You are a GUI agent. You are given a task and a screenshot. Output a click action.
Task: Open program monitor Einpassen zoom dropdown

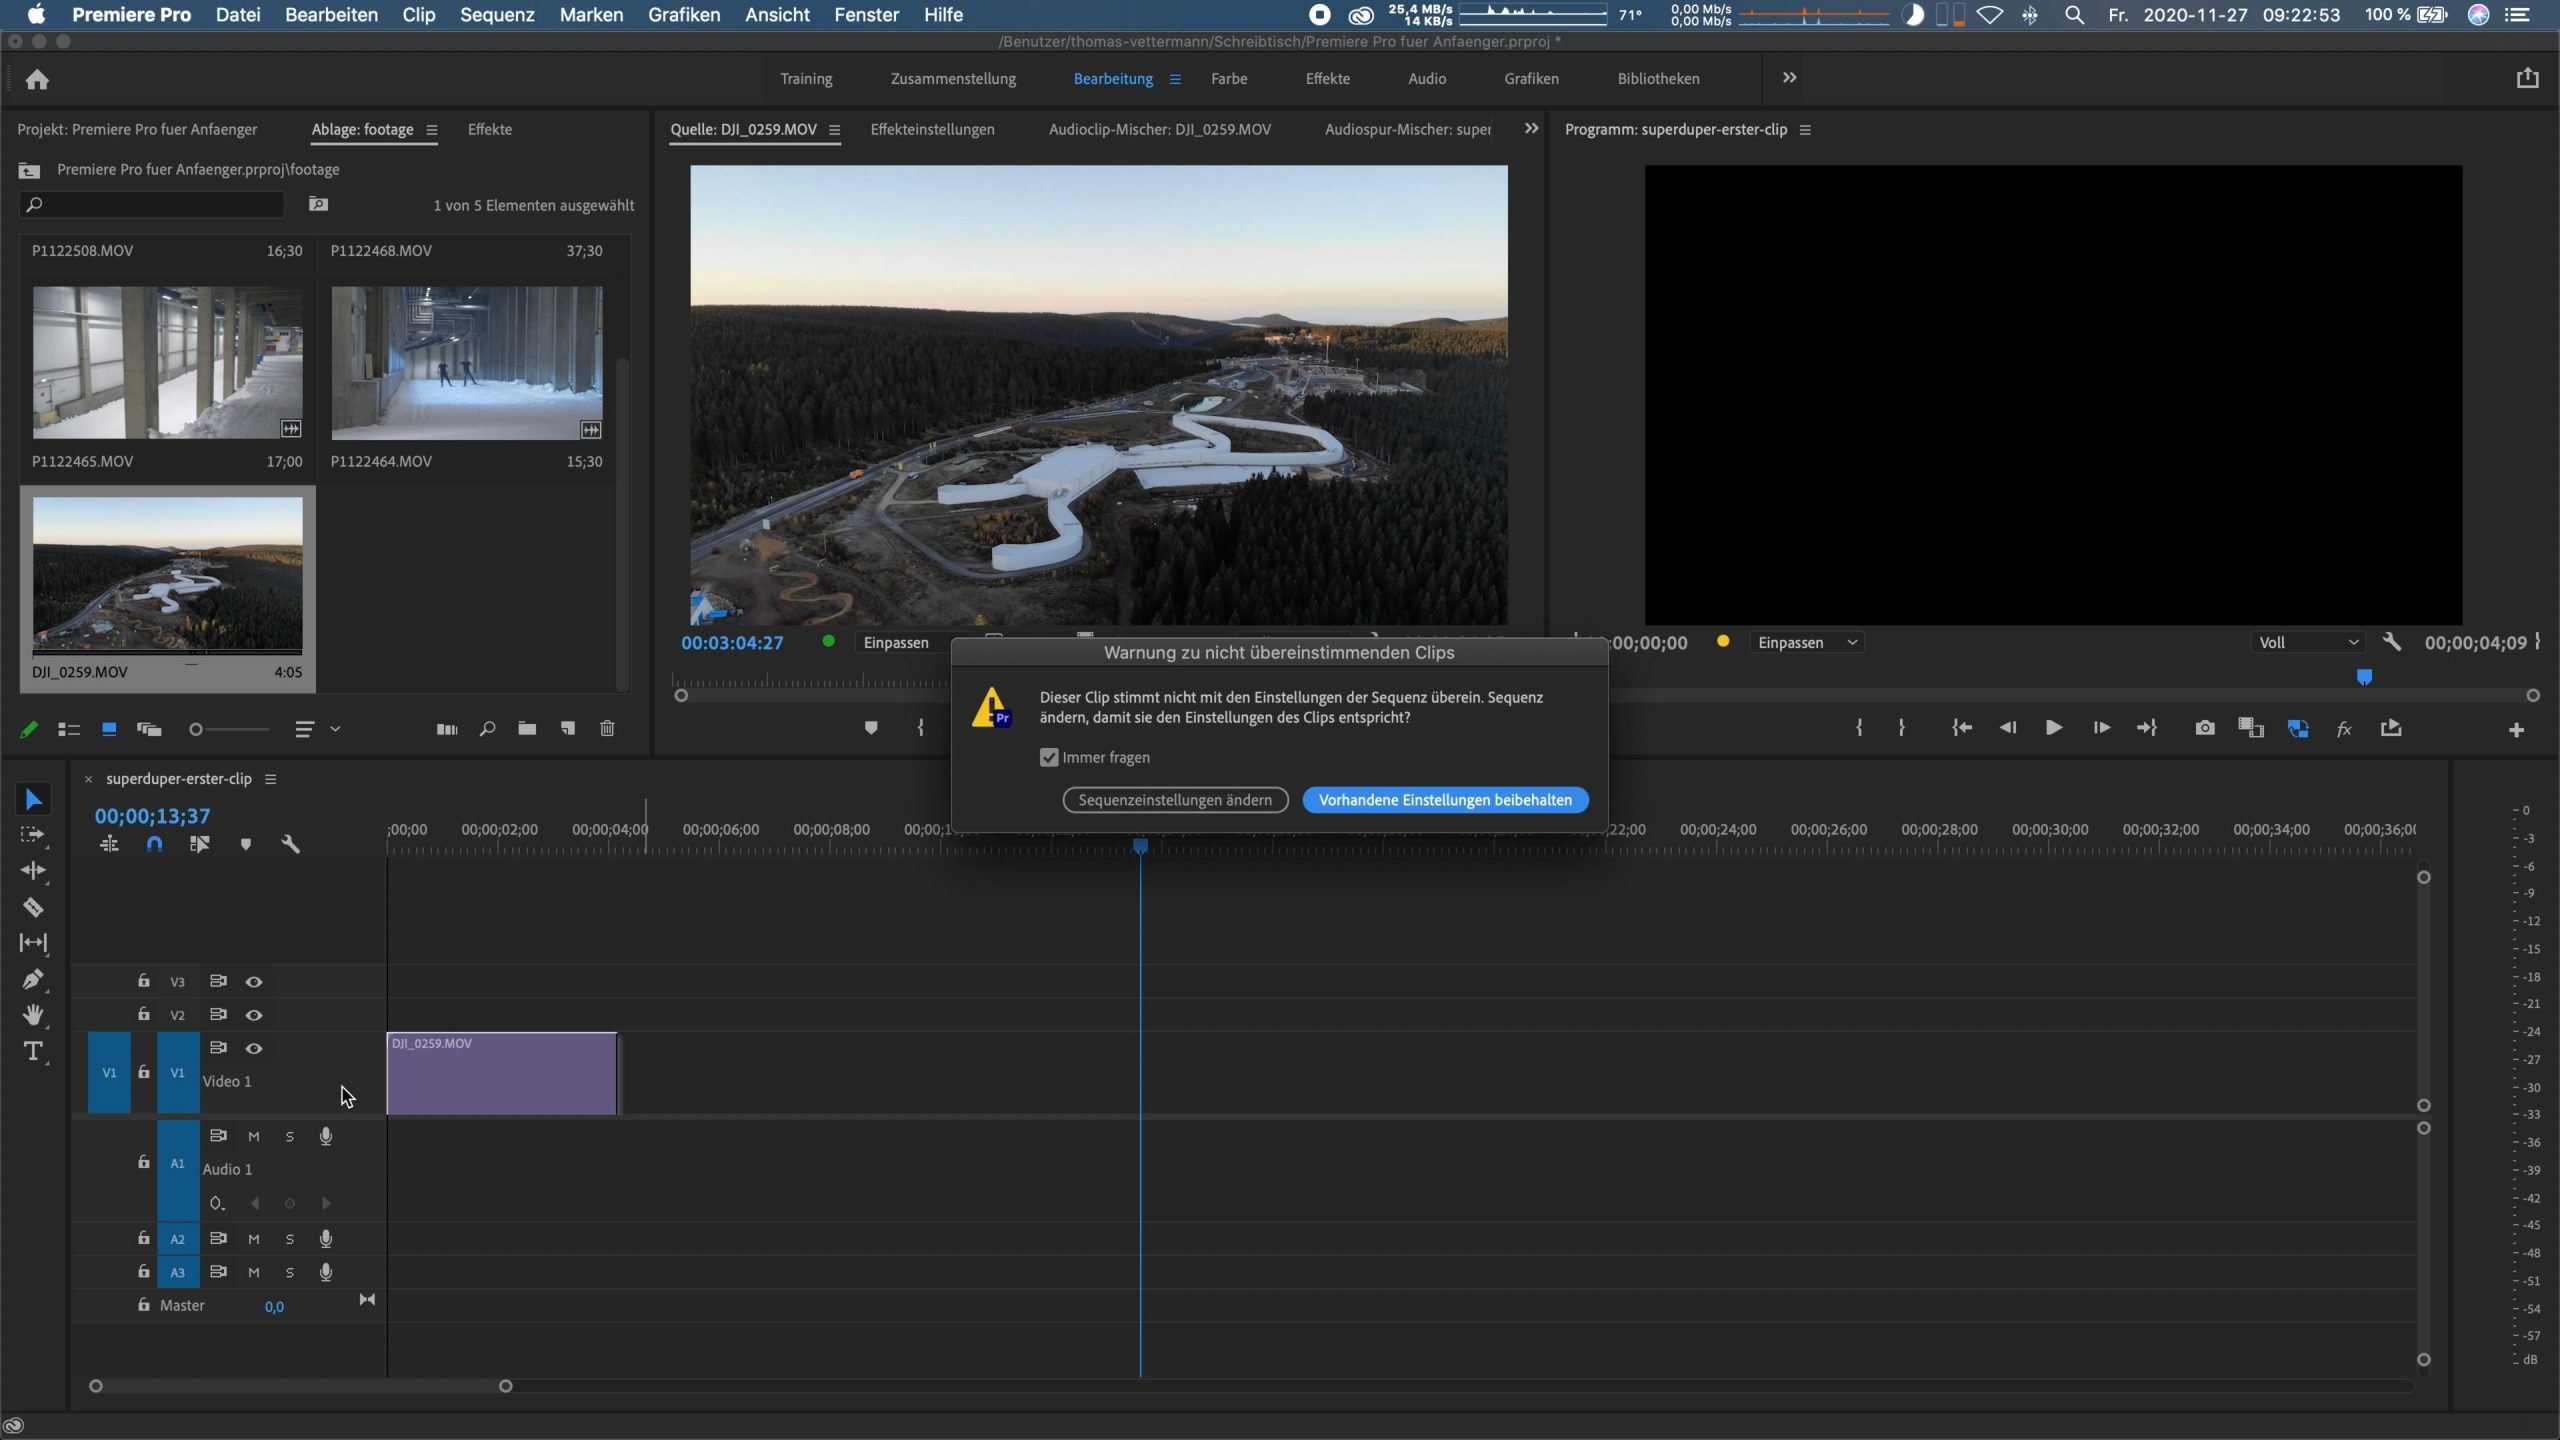tap(1806, 642)
